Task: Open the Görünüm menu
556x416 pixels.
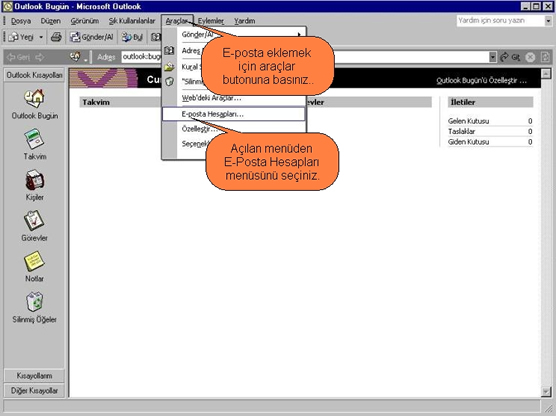Action: tap(84, 21)
